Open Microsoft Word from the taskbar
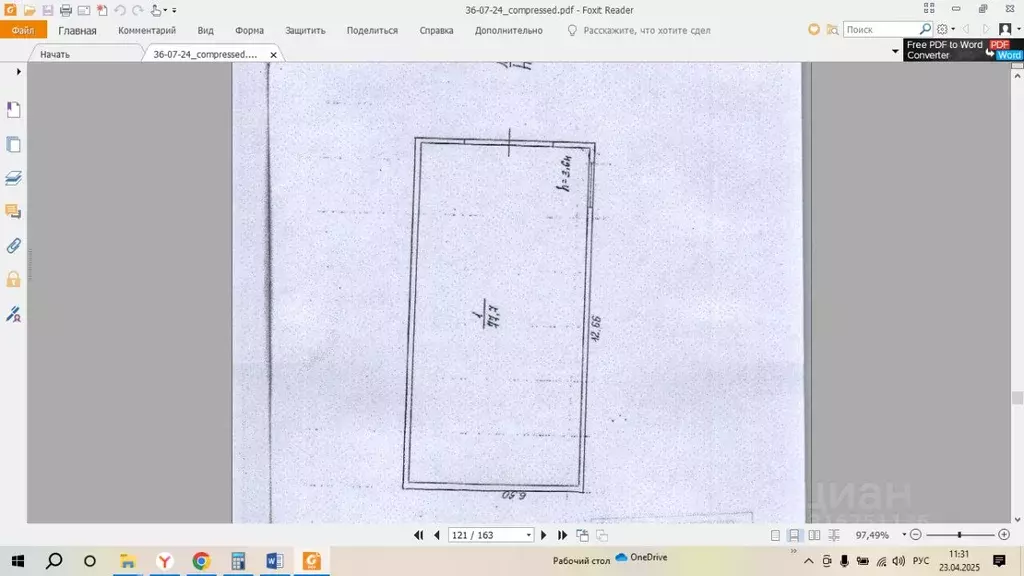The image size is (1024, 576). click(275, 561)
